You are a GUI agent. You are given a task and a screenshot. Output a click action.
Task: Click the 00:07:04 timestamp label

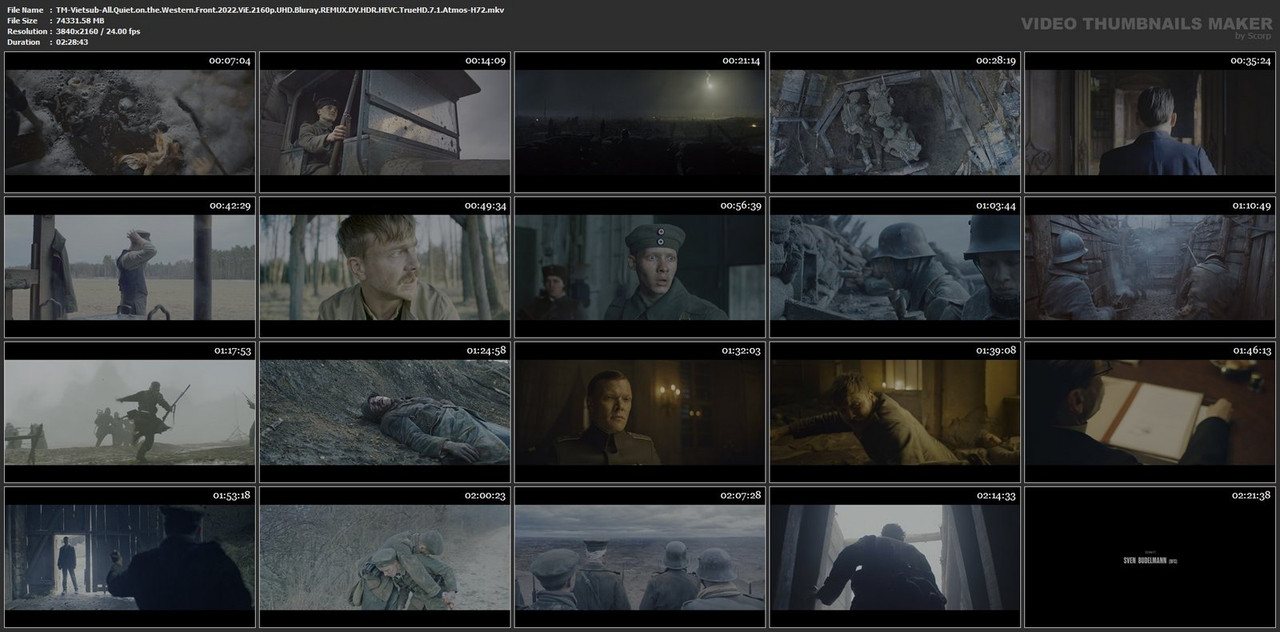[x=230, y=61]
